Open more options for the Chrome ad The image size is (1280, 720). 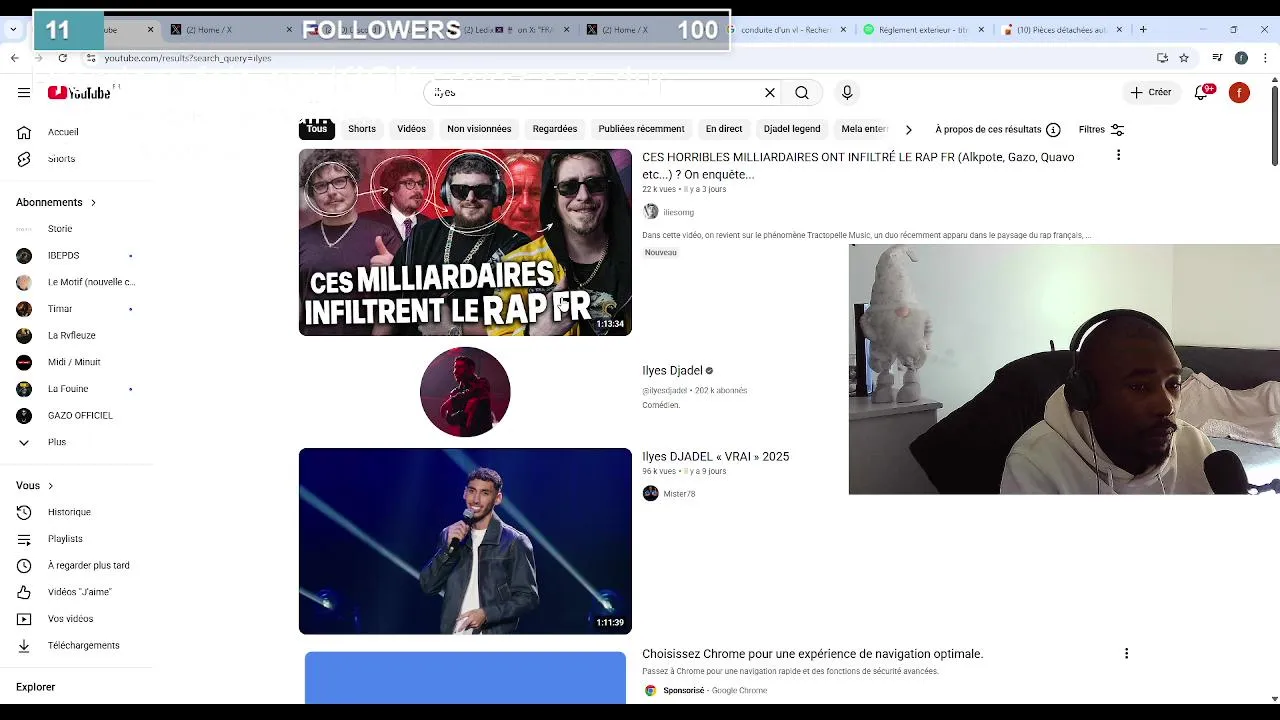(x=1126, y=654)
